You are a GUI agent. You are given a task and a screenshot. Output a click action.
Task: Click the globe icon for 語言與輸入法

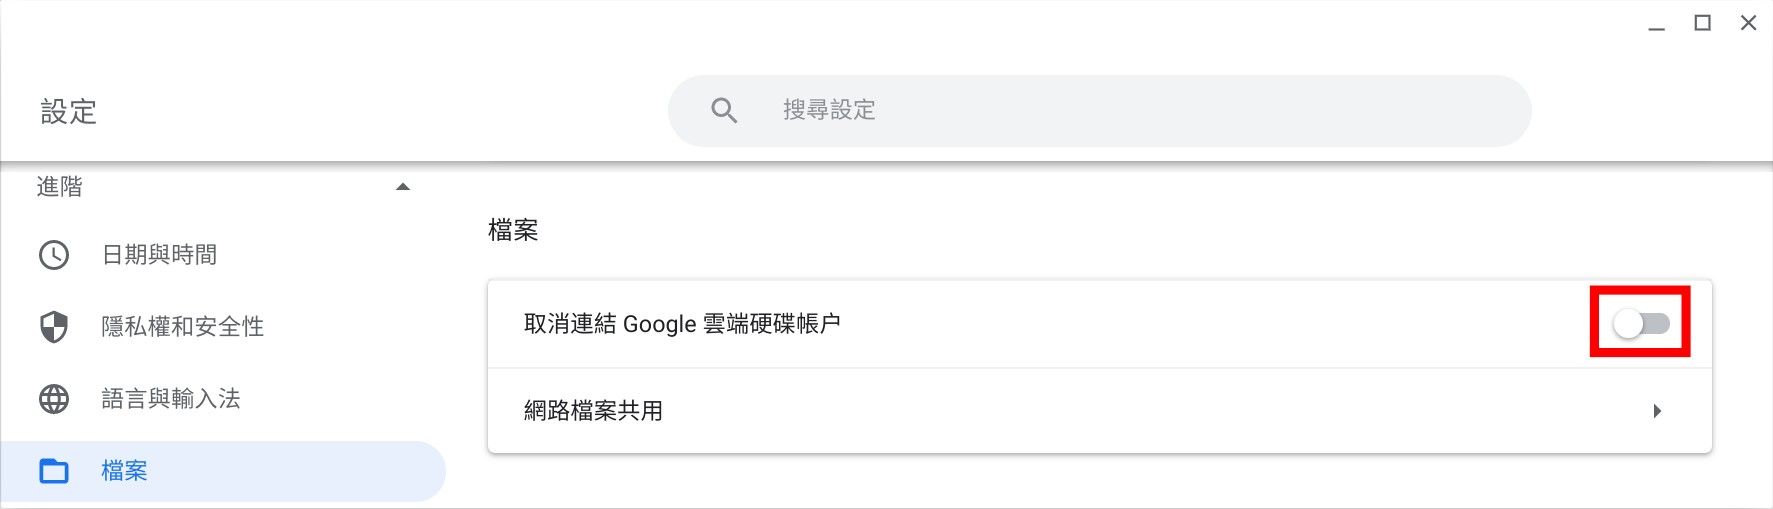tap(54, 399)
